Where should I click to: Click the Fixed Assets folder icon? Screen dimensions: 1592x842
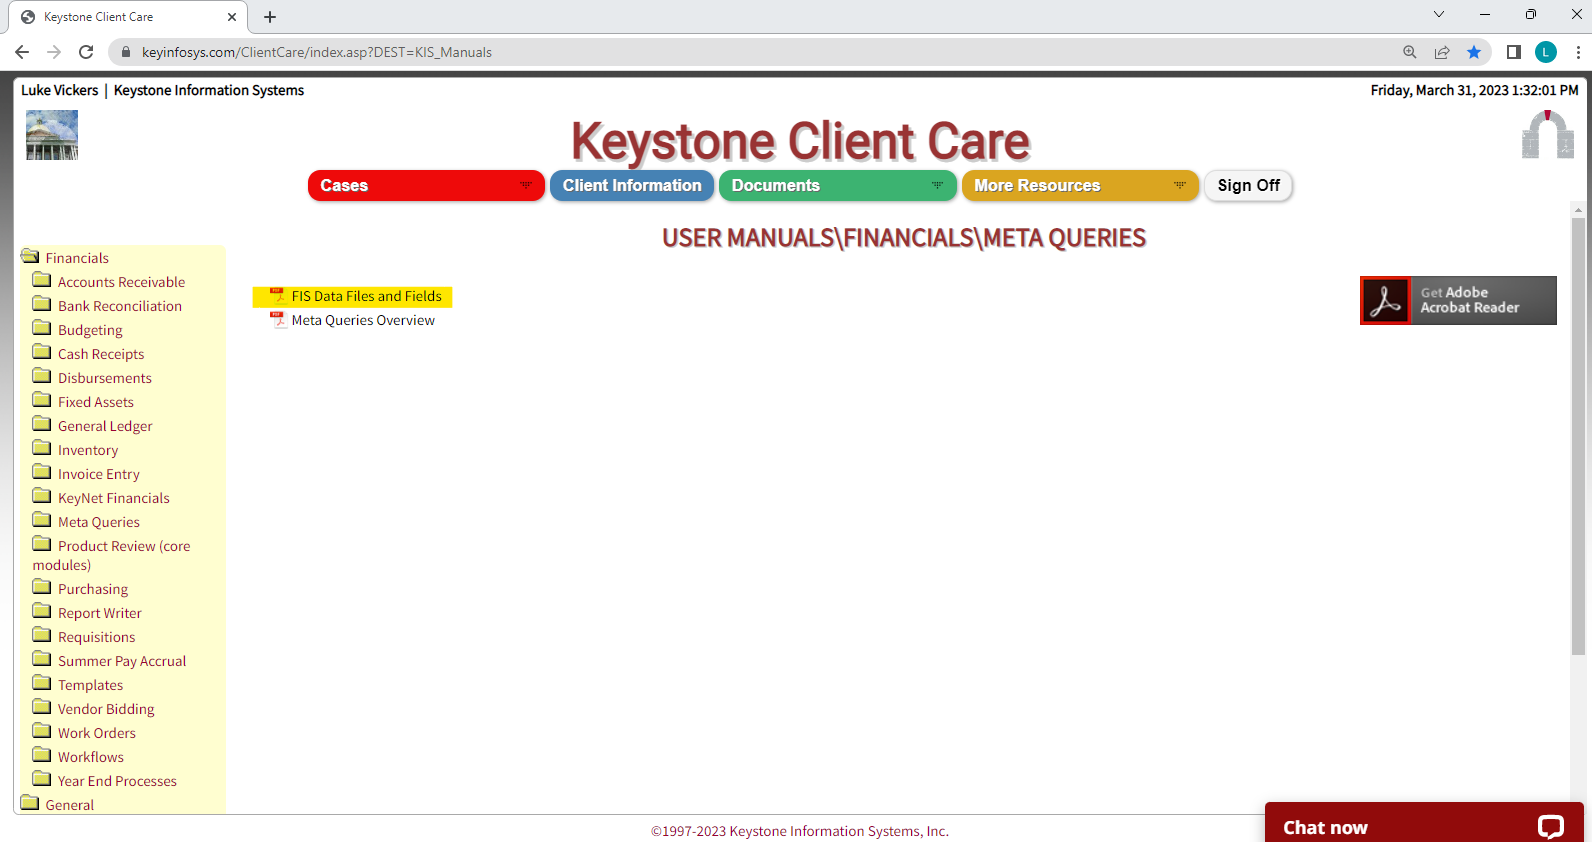[x=42, y=401]
